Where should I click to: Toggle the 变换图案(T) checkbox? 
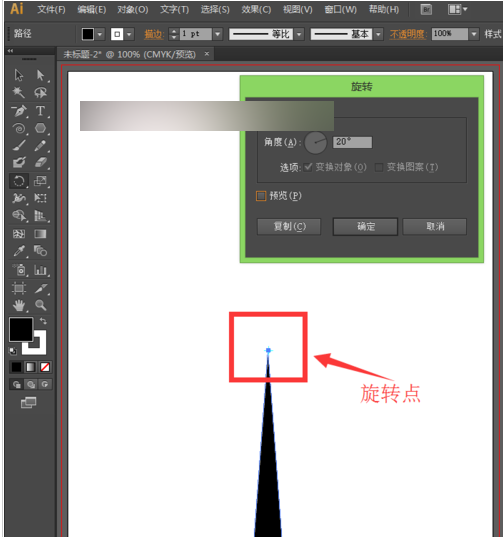click(x=379, y=167)
